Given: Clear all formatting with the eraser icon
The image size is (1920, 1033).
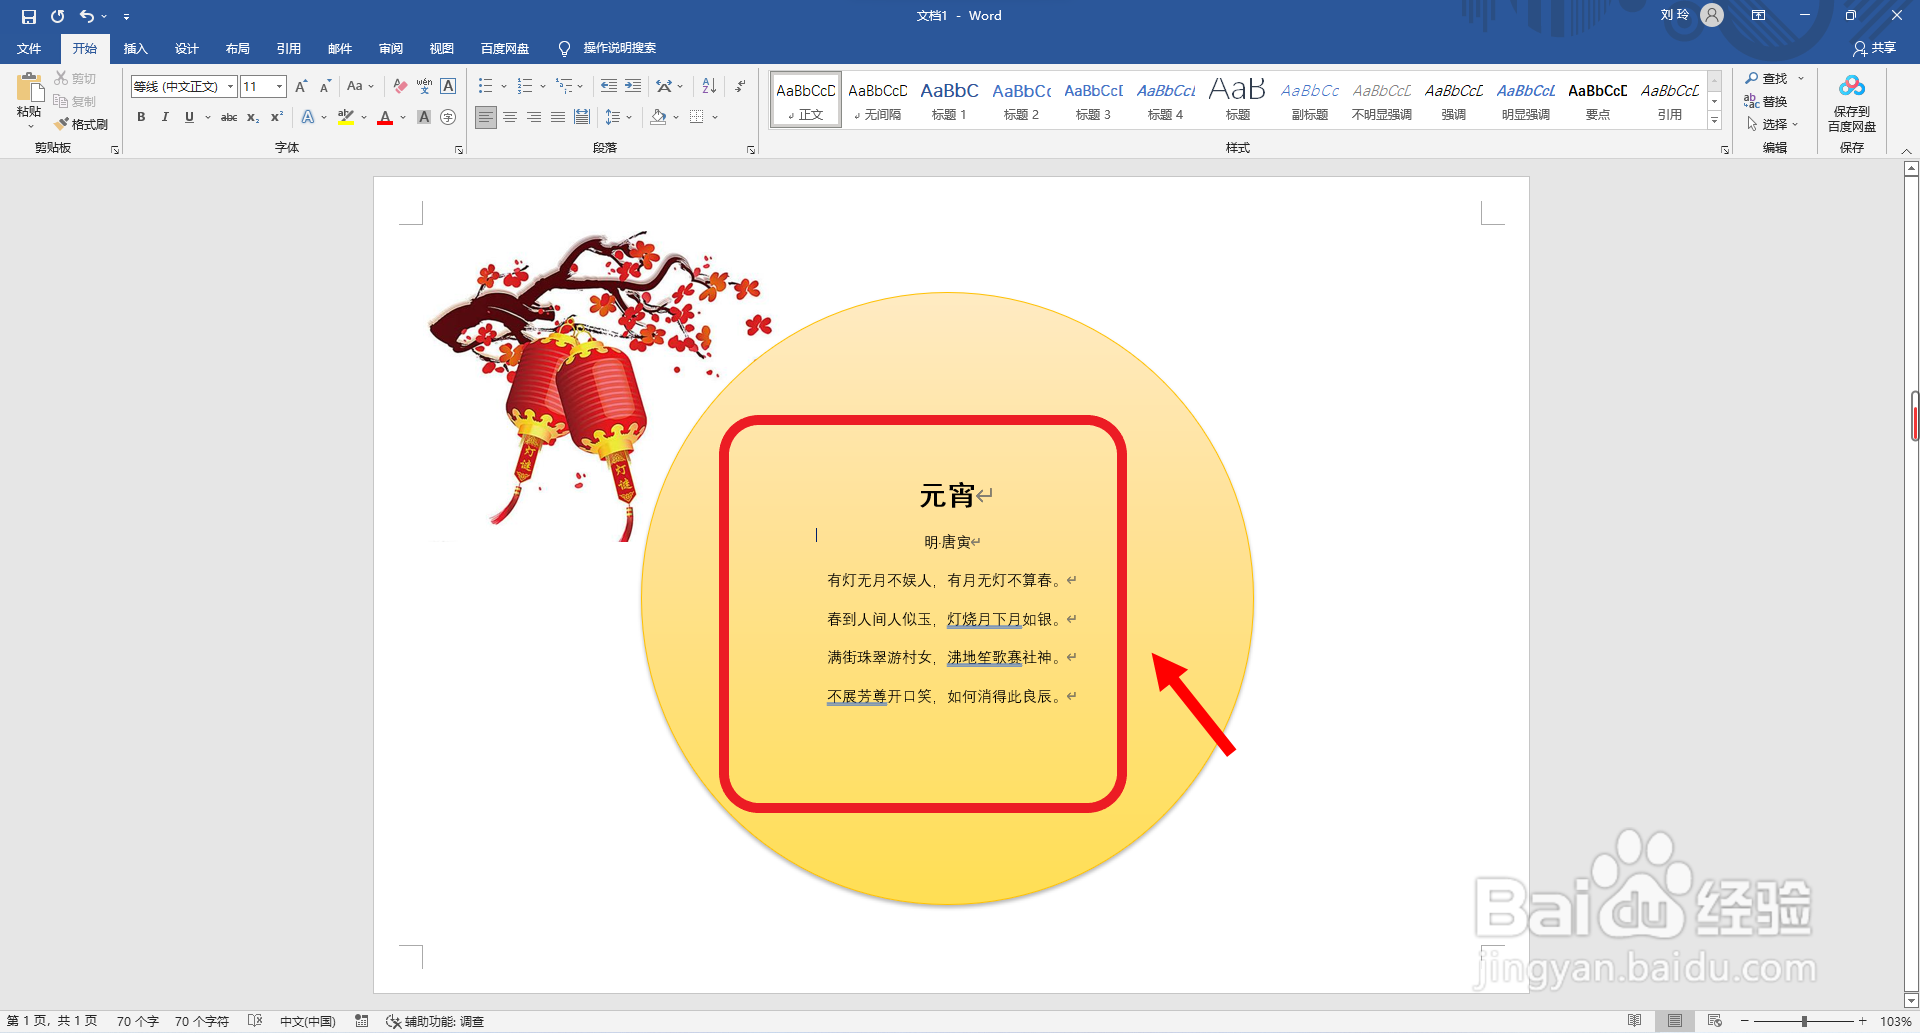Looking at the screenshot, I should tap(400, 86).
